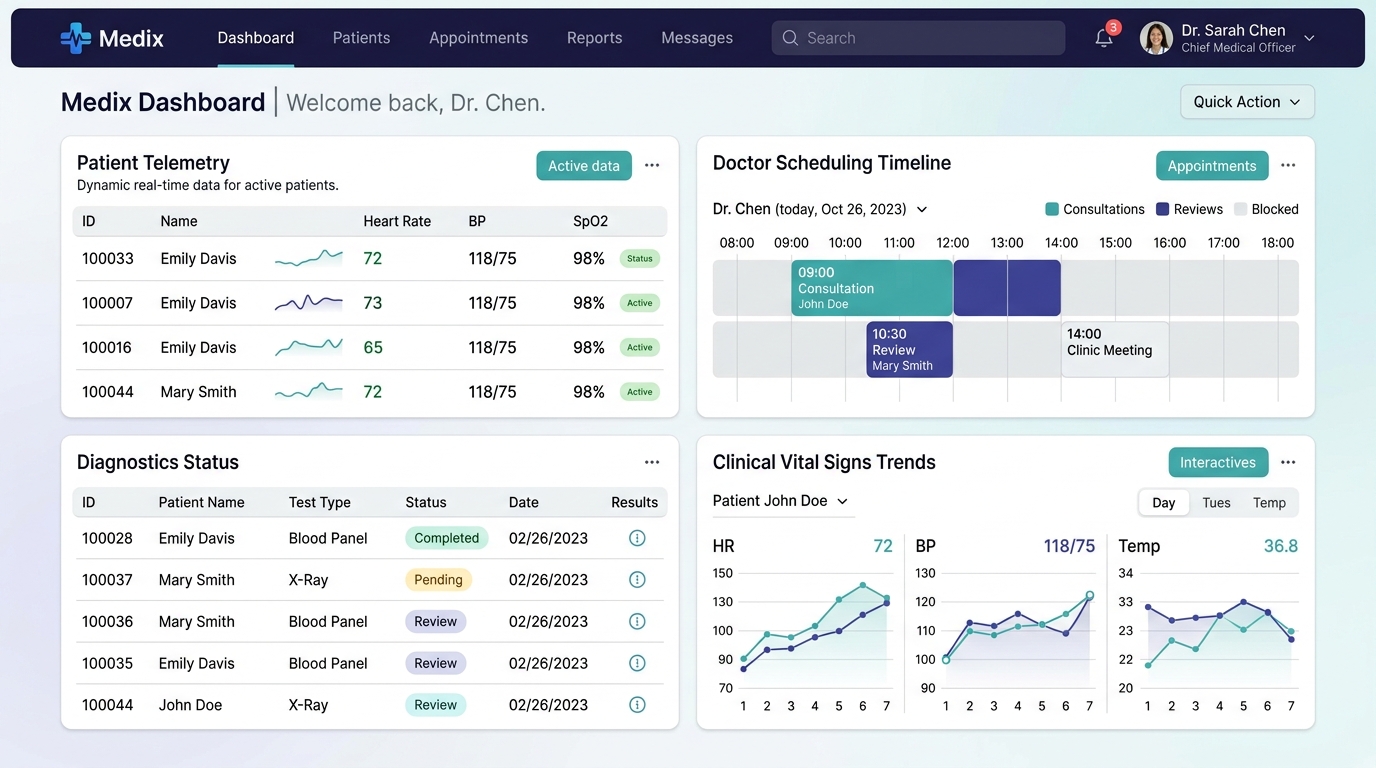1376x768 pixels.
Task: View results info for test 100035
Action: pos(637,663)
